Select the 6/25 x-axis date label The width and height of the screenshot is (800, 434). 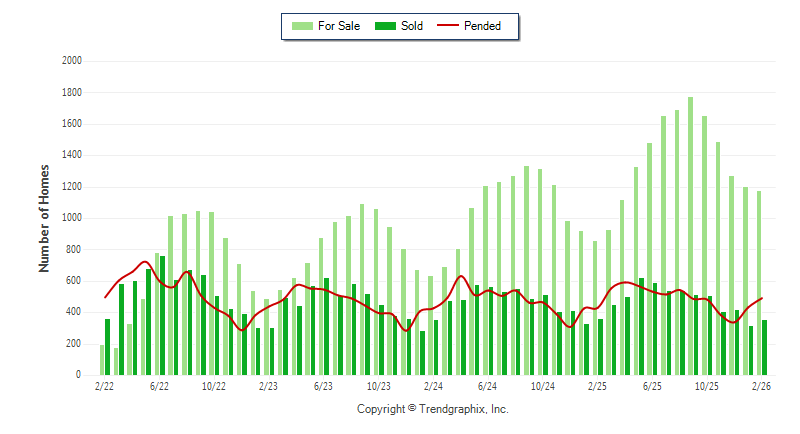coord(652,385)
